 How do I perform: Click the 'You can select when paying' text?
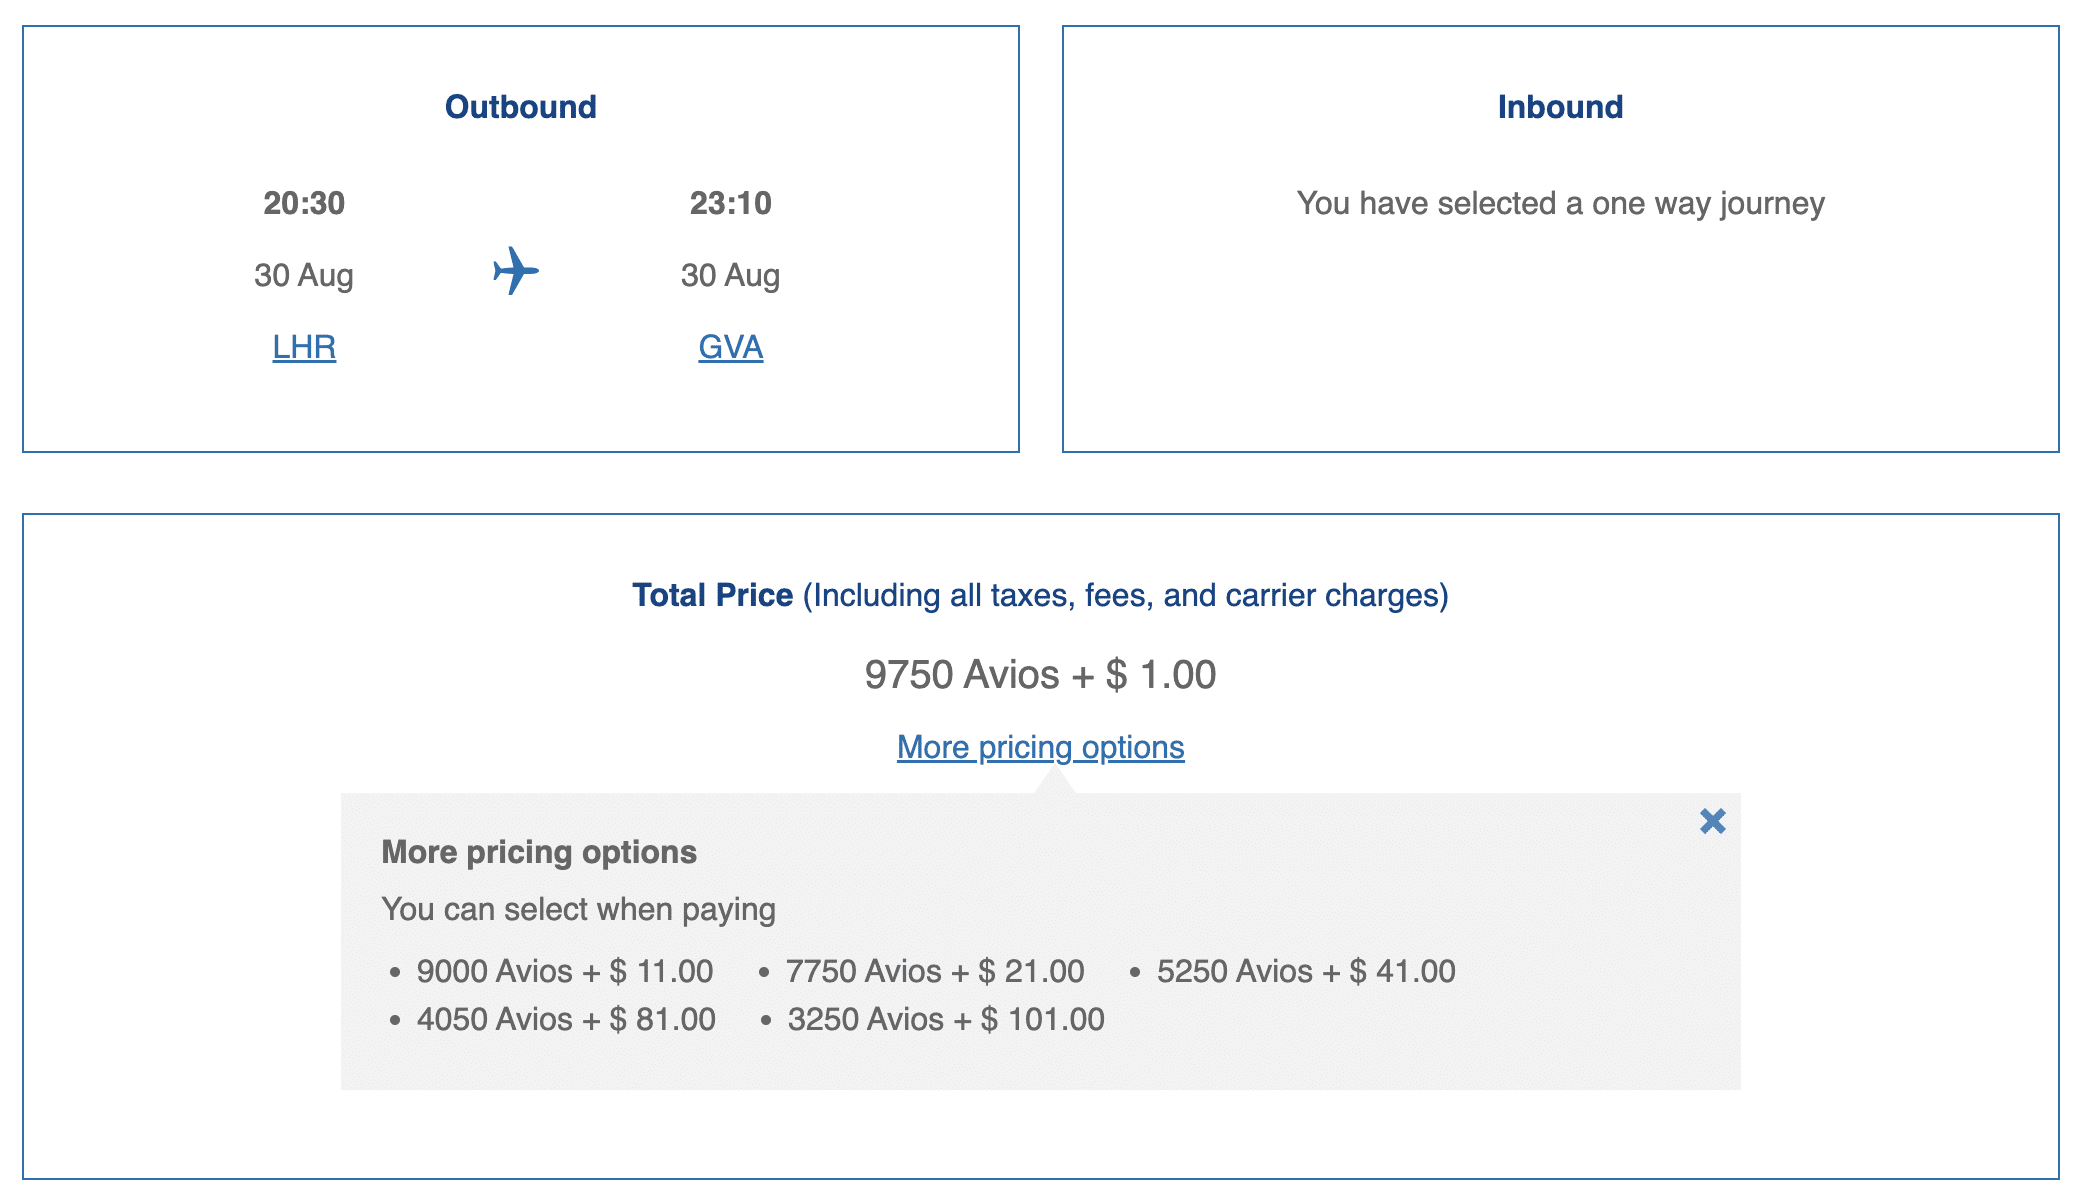[x=578, y=909]
